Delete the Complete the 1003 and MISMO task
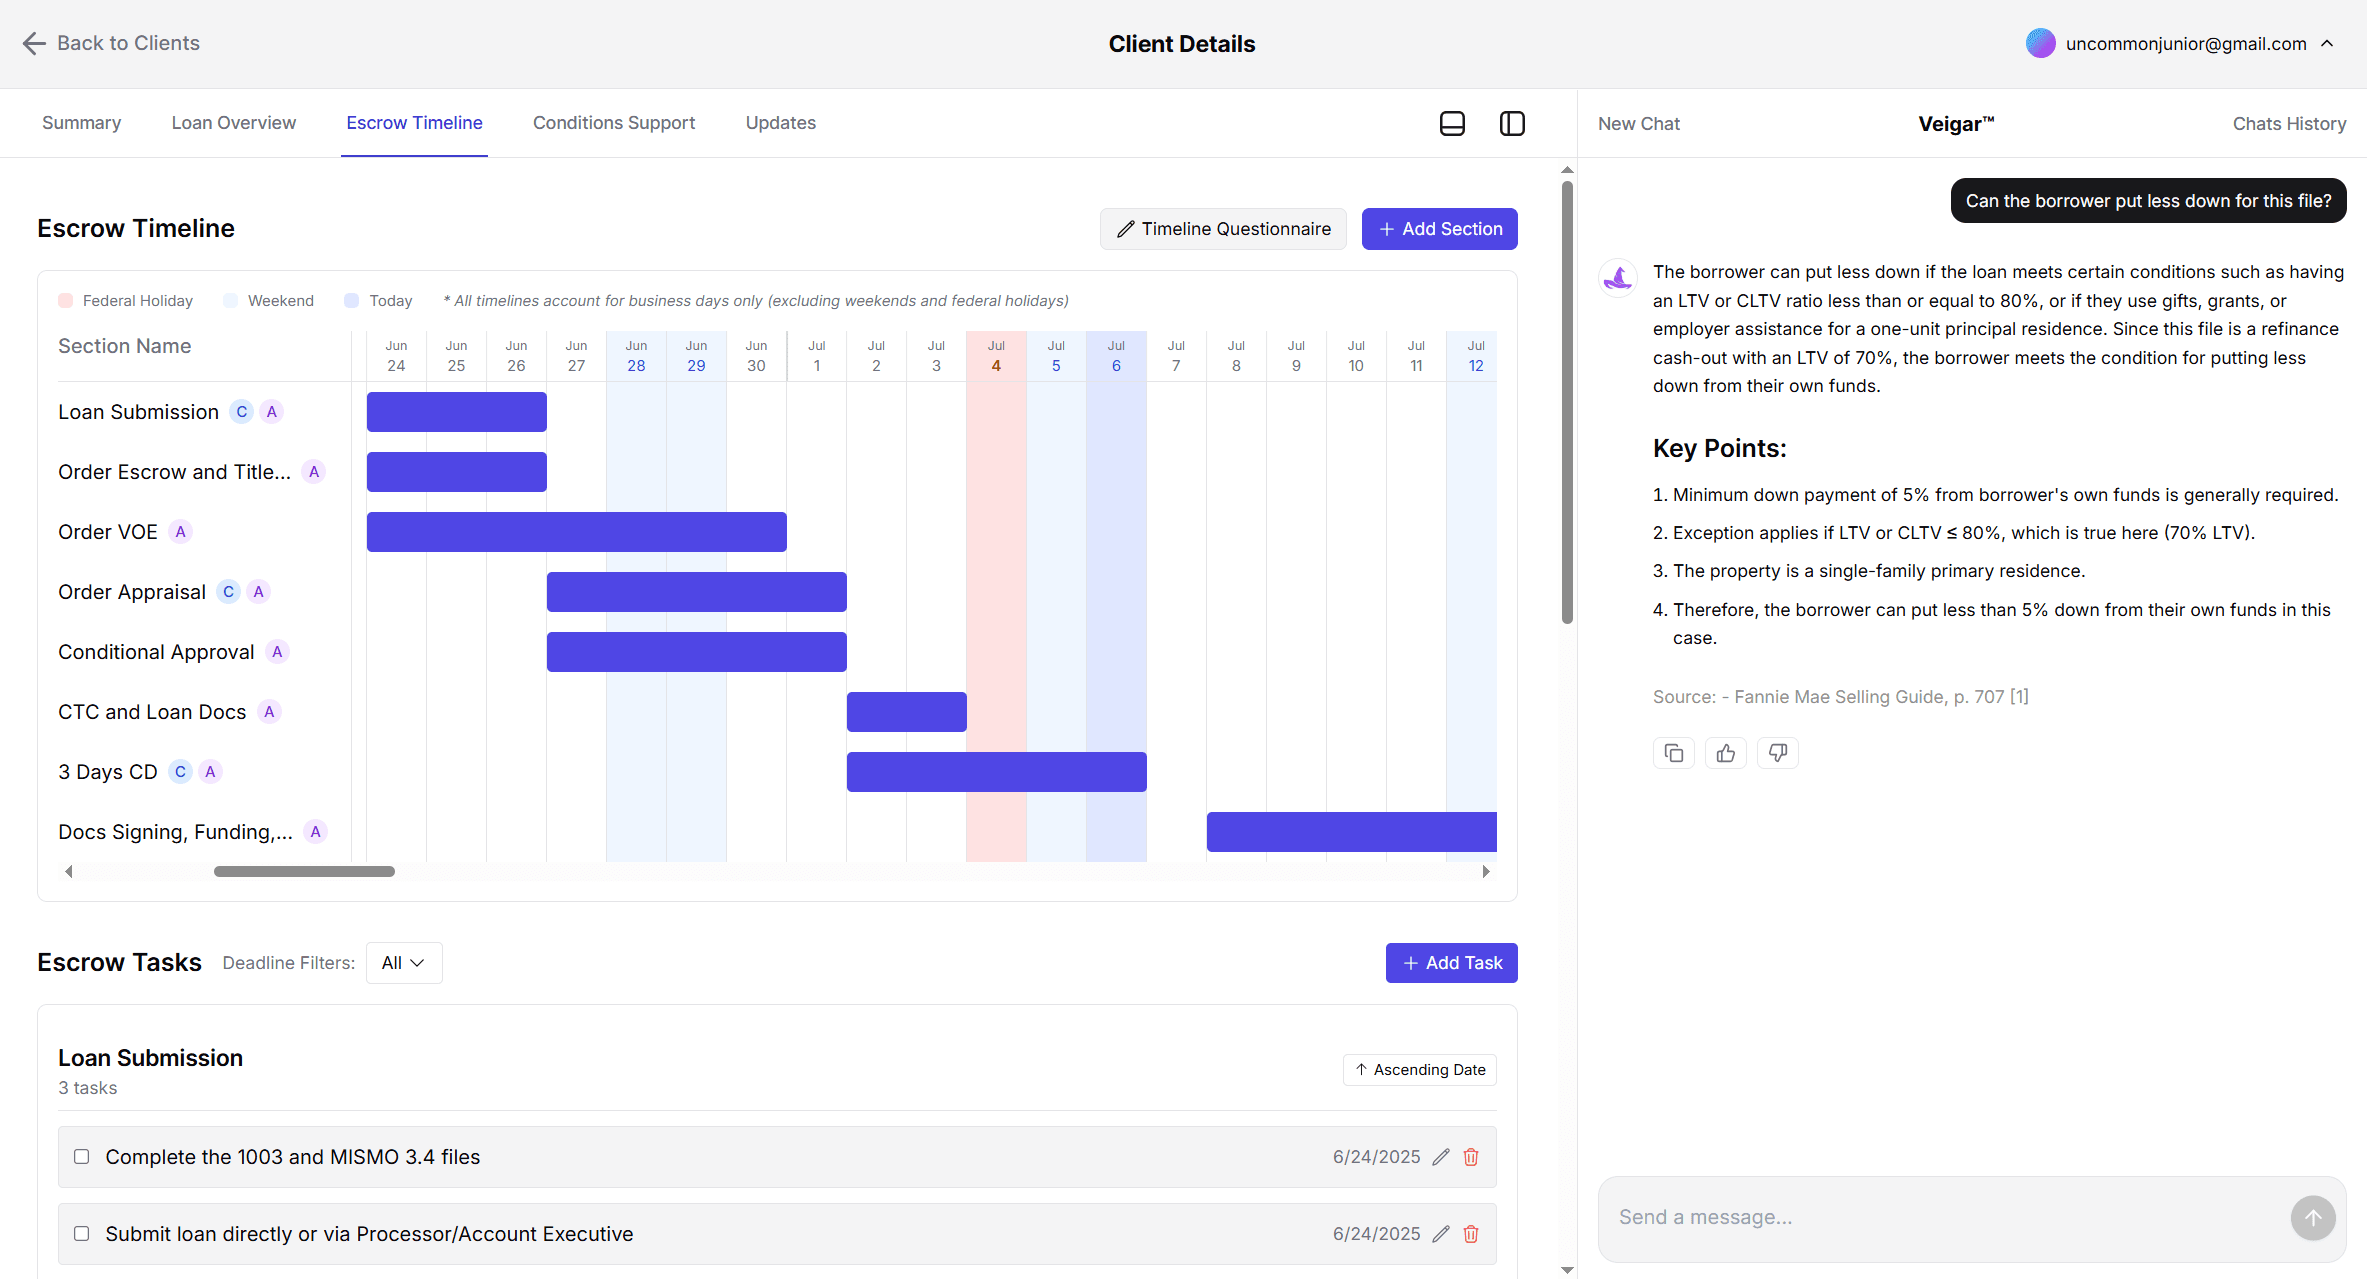This screenshot has width=2367, height=1279. [1471, 1157]
